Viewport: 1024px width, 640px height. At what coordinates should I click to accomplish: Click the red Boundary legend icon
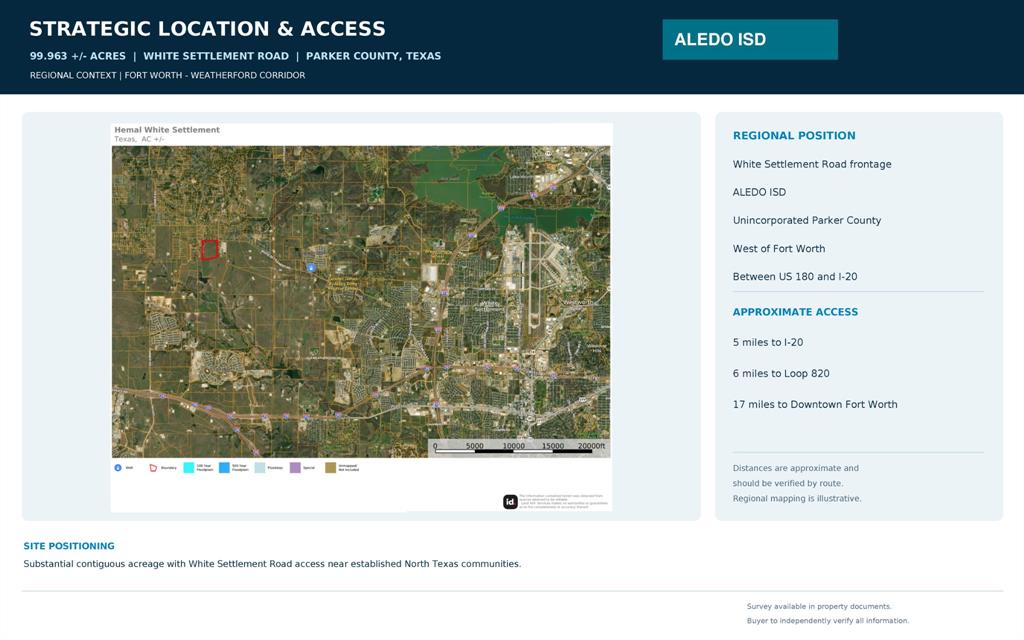click(153, 468)
